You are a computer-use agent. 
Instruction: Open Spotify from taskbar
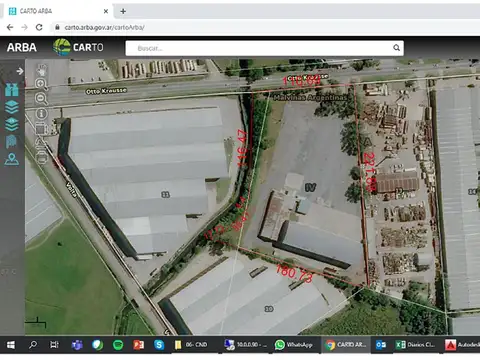click(x=118, y=345)
